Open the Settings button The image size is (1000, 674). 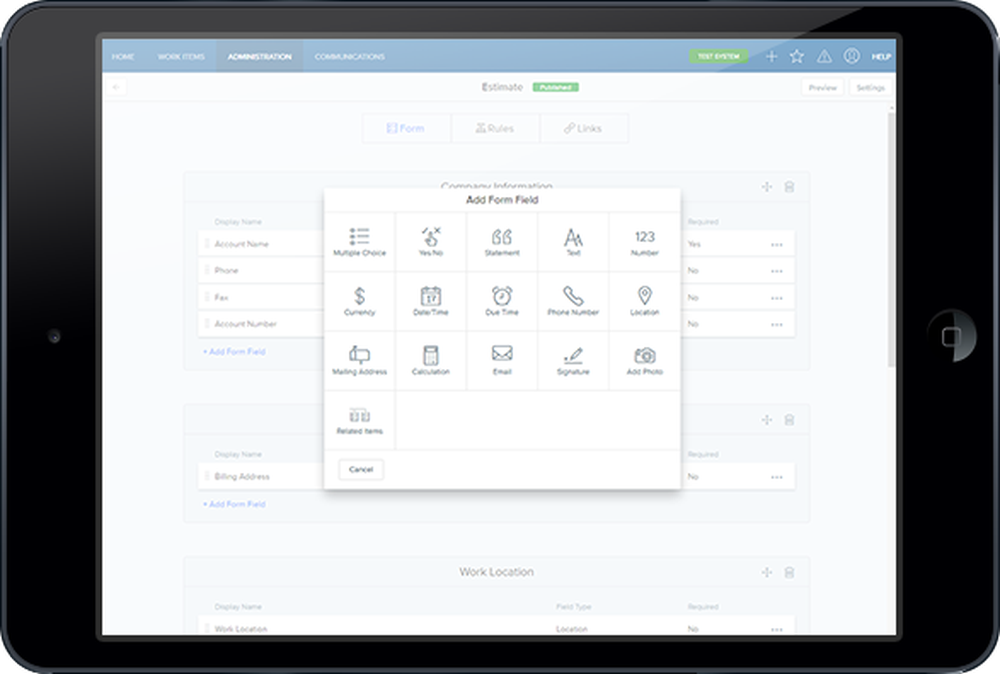(870, 87)
